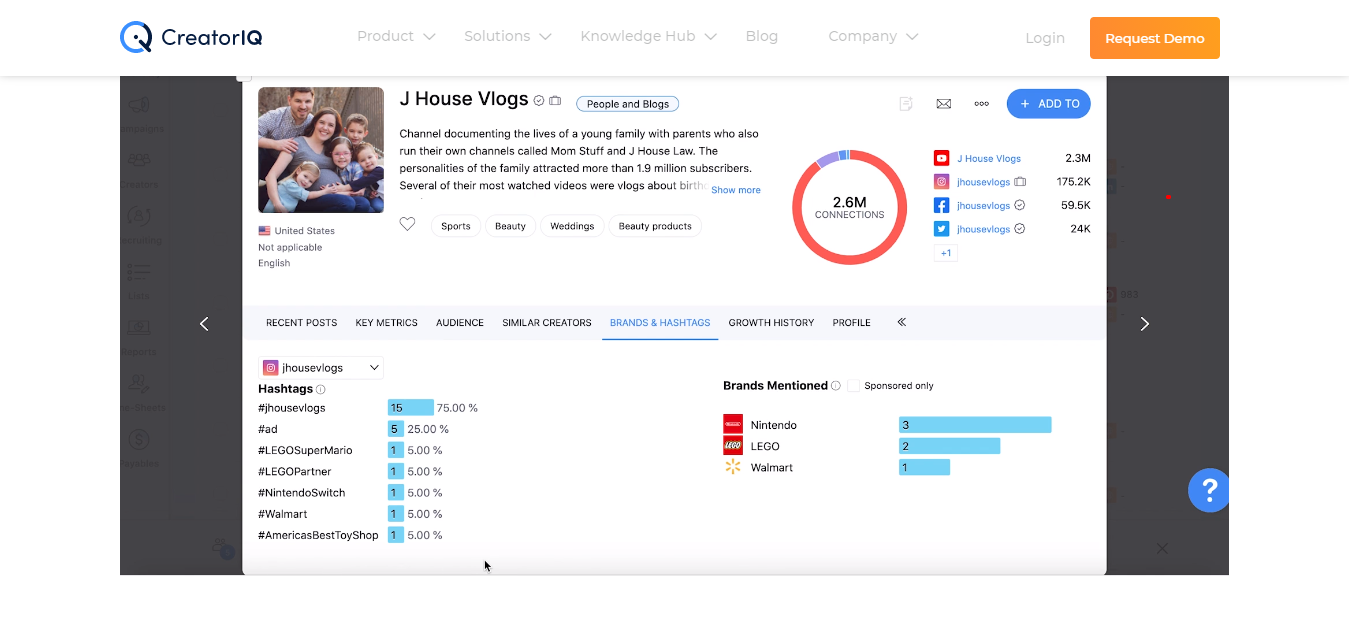Click the verified check beside Twitter jhousevlogs

coord(1020,229)
